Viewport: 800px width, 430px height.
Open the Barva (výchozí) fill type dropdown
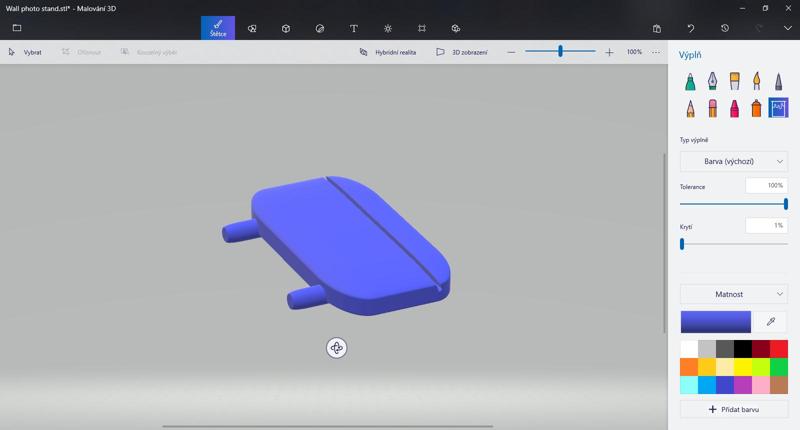coord(734,162)
